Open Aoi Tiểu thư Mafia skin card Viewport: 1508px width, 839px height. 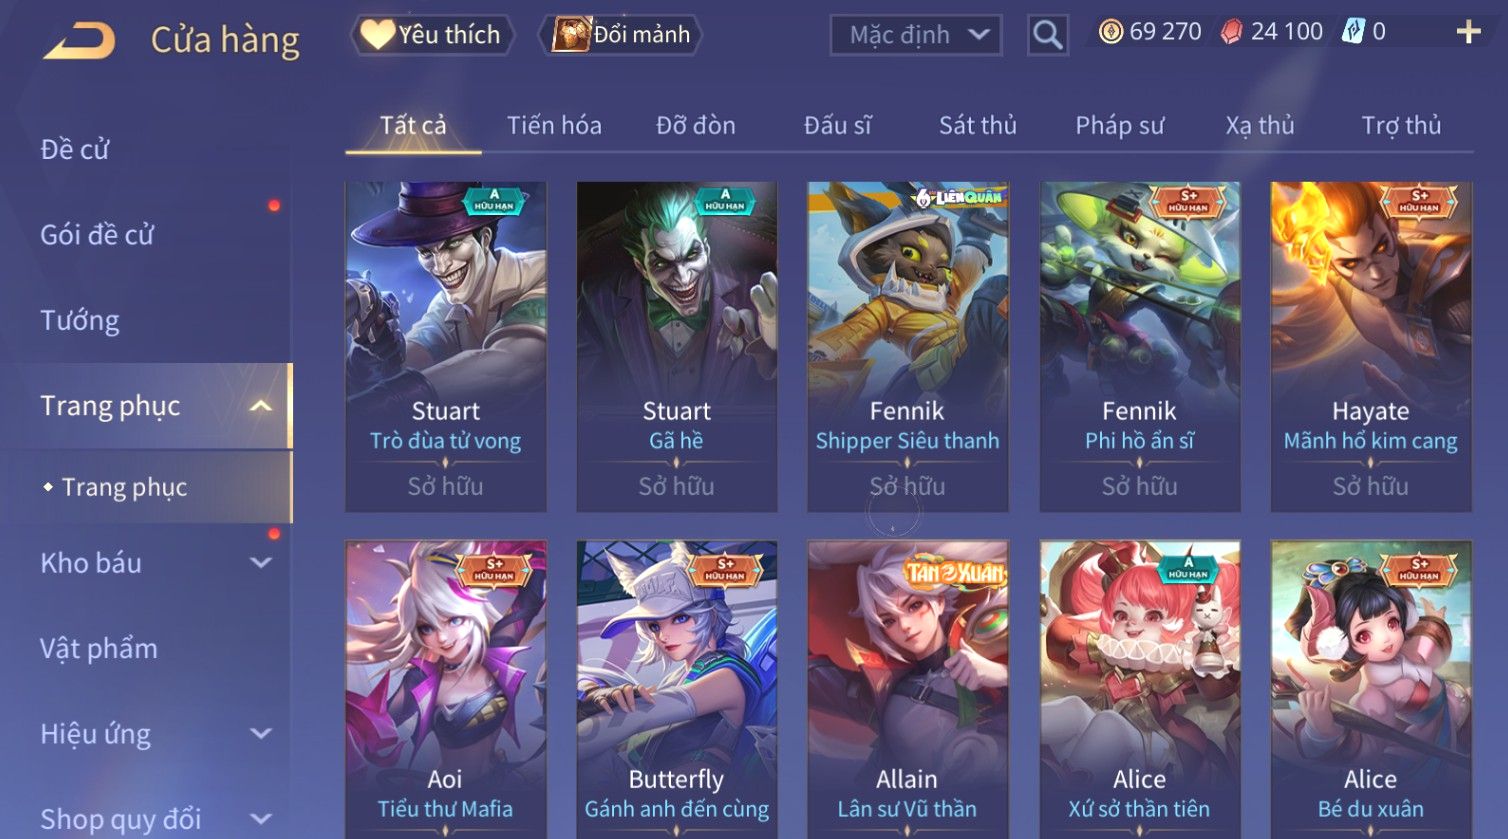(445, 689)
